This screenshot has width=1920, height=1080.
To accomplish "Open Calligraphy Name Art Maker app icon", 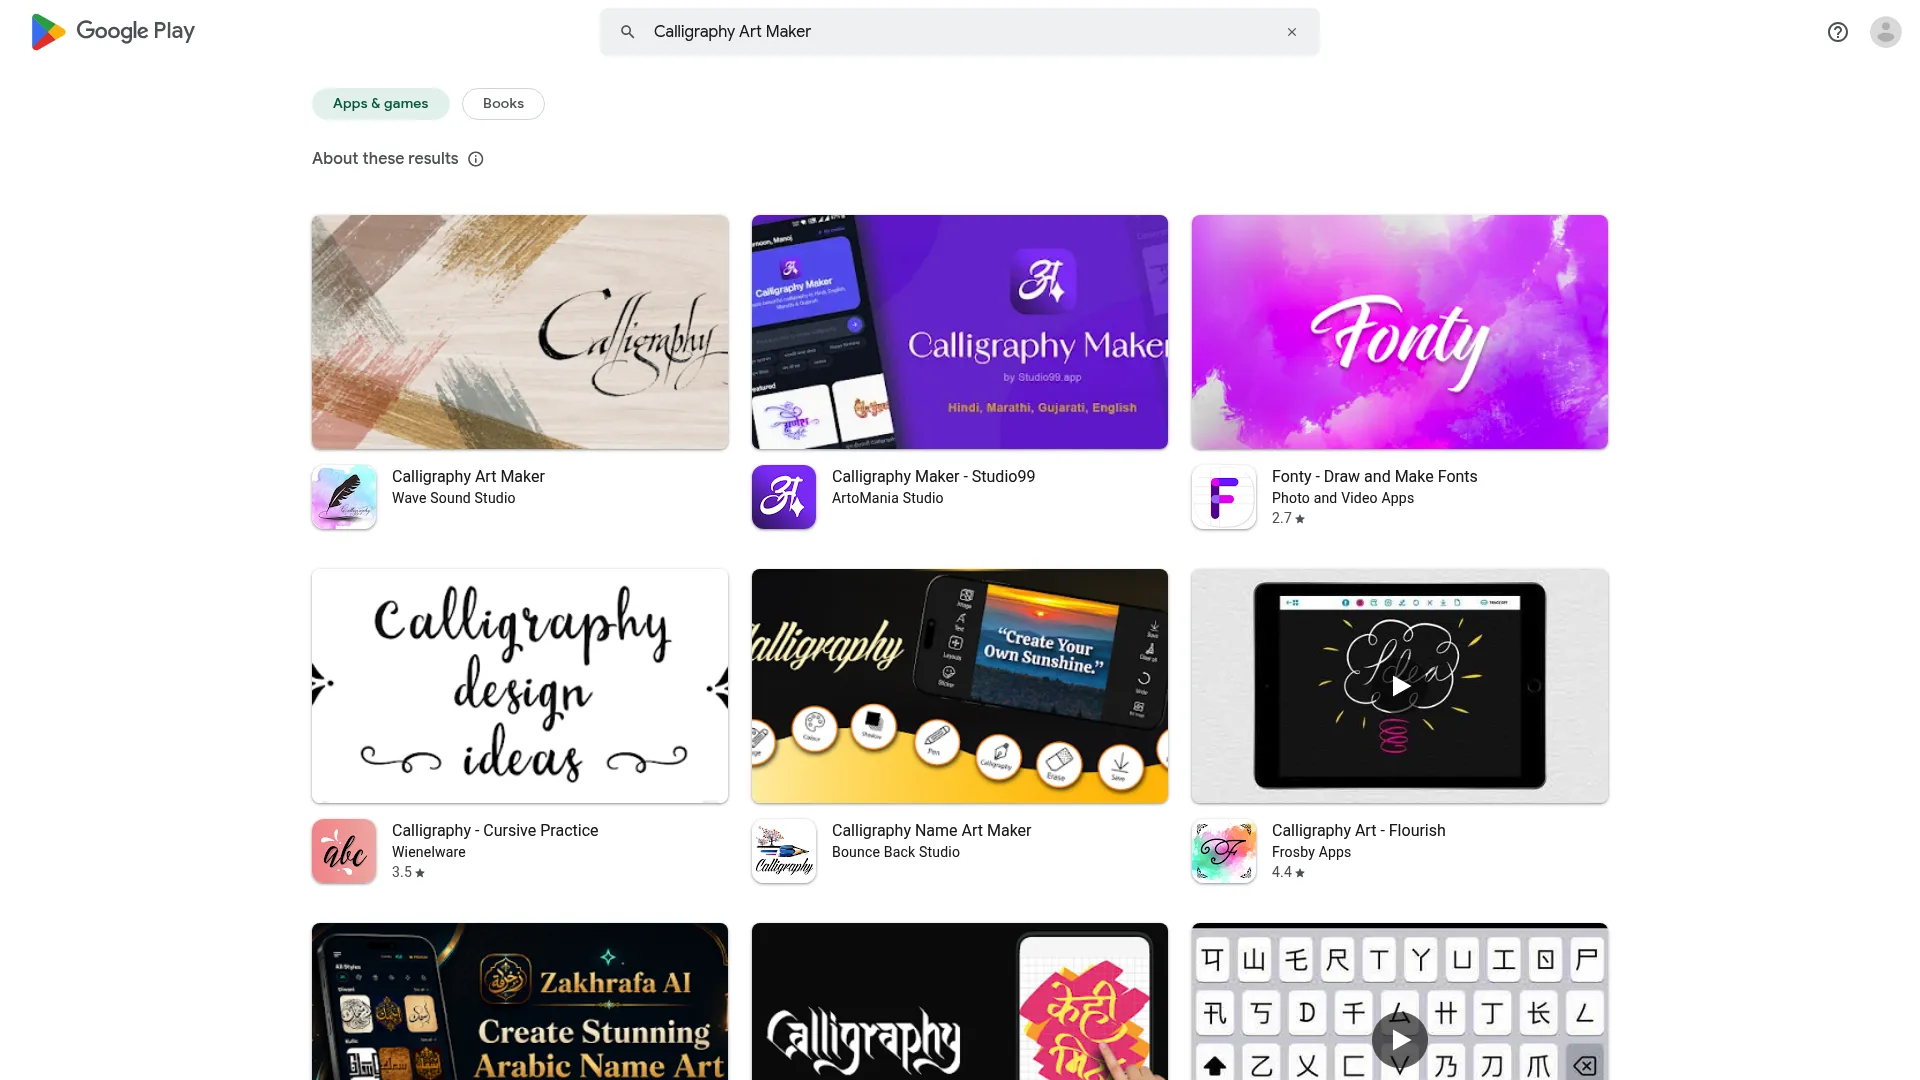I will point(784,851).
